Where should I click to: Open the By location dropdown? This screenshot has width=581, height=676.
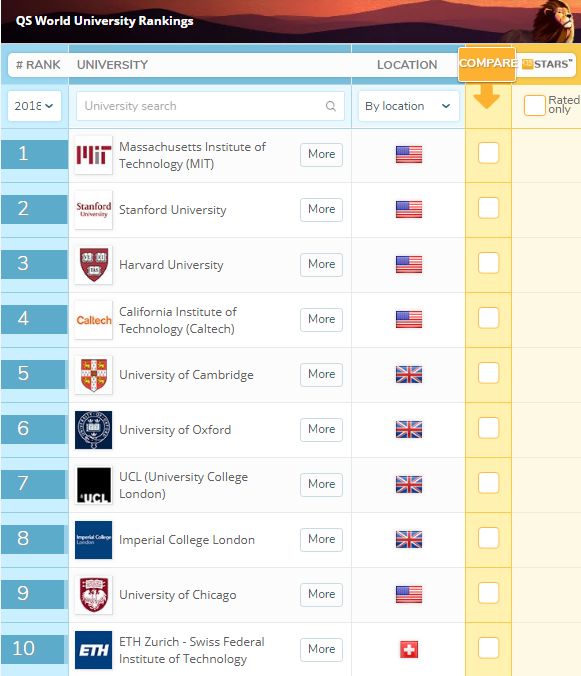pos(408,106)
